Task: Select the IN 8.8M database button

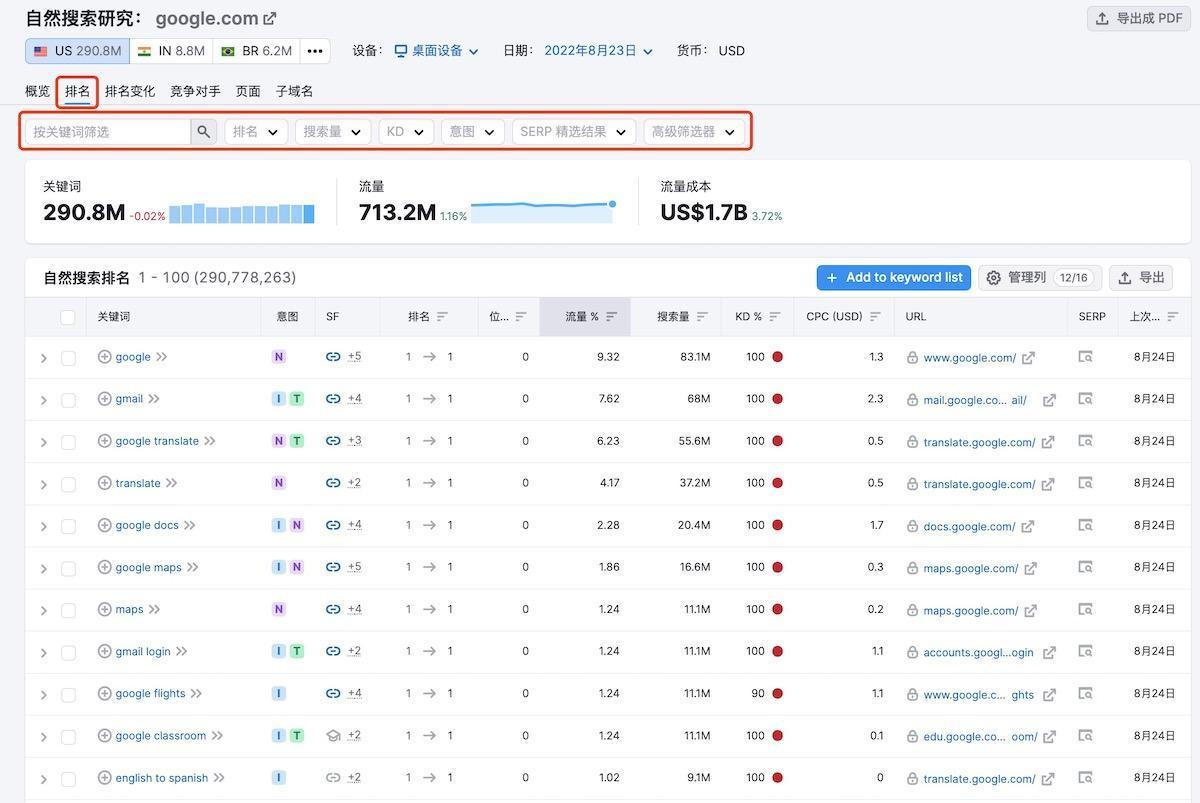Action: [x=171, y=51]
